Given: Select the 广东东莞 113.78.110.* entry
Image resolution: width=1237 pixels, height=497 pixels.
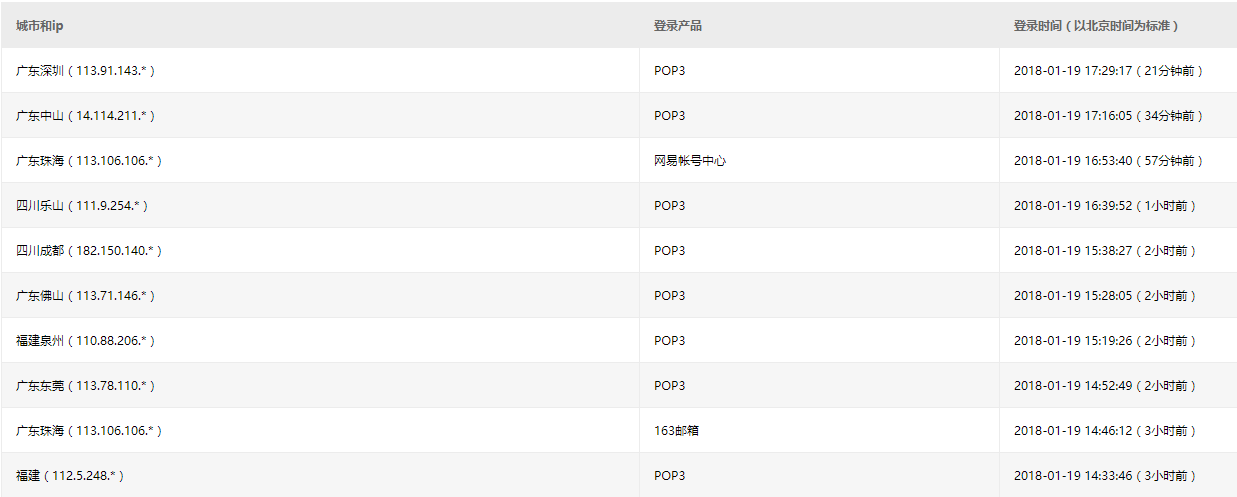Looking at the screenshot, I should [85, 386].
